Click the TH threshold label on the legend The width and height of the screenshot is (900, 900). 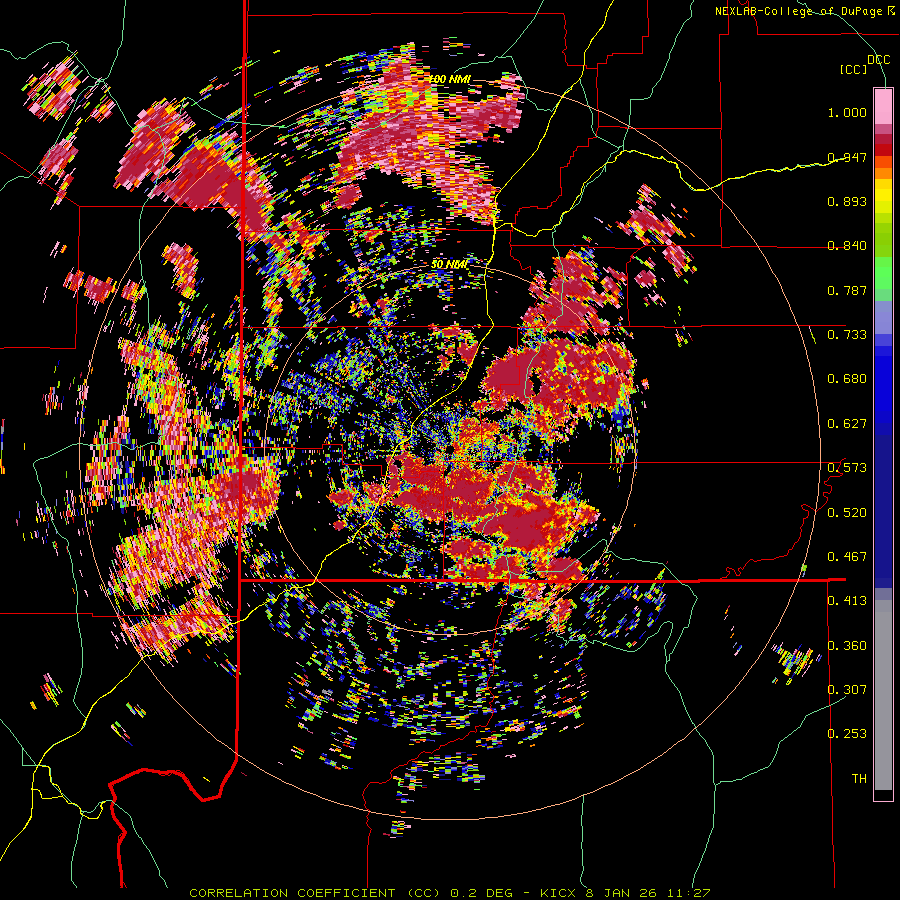coord(859,779)
